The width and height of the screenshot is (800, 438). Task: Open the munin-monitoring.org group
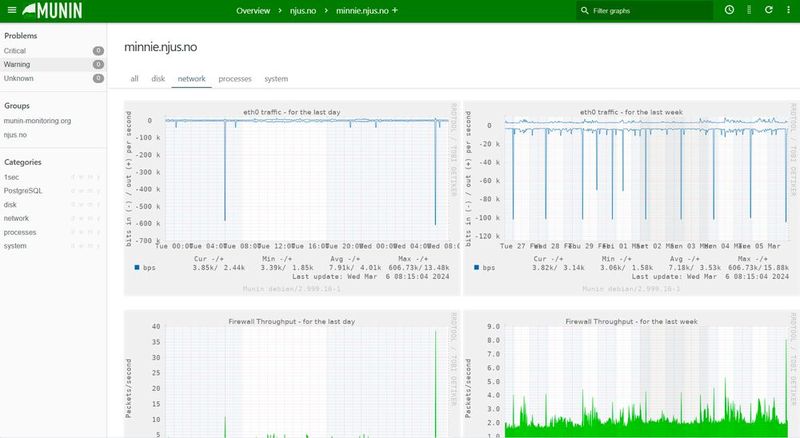click(x=38, y=120)
